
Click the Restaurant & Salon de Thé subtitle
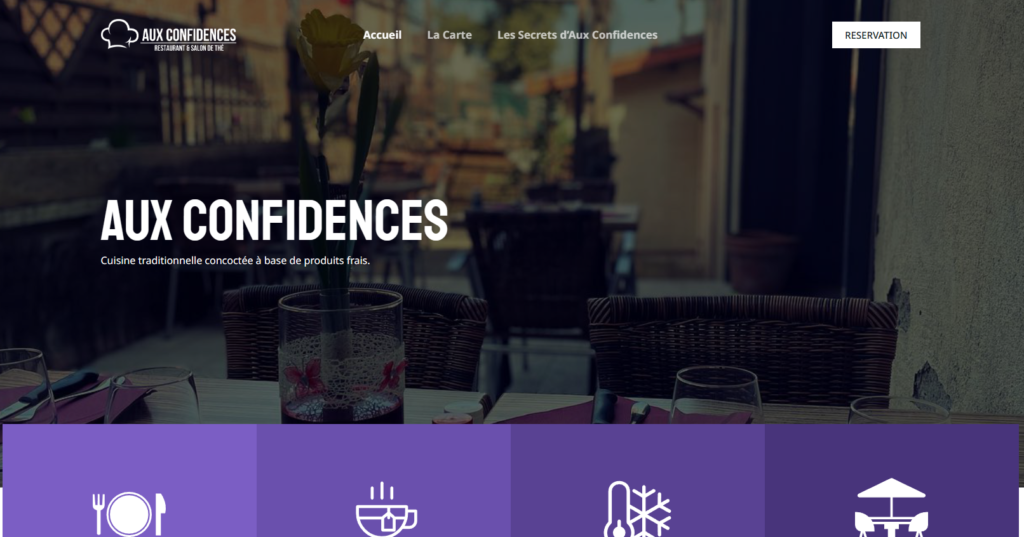189,48
